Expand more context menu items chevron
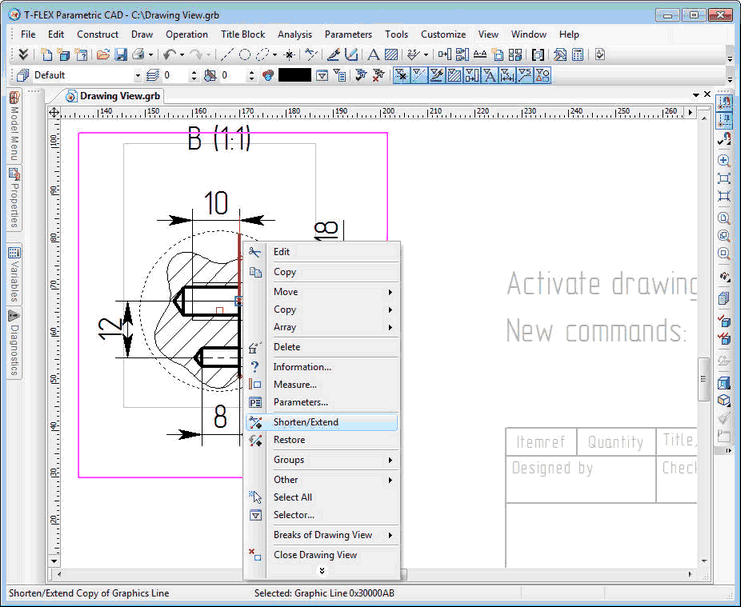 (x=321, y=571)
